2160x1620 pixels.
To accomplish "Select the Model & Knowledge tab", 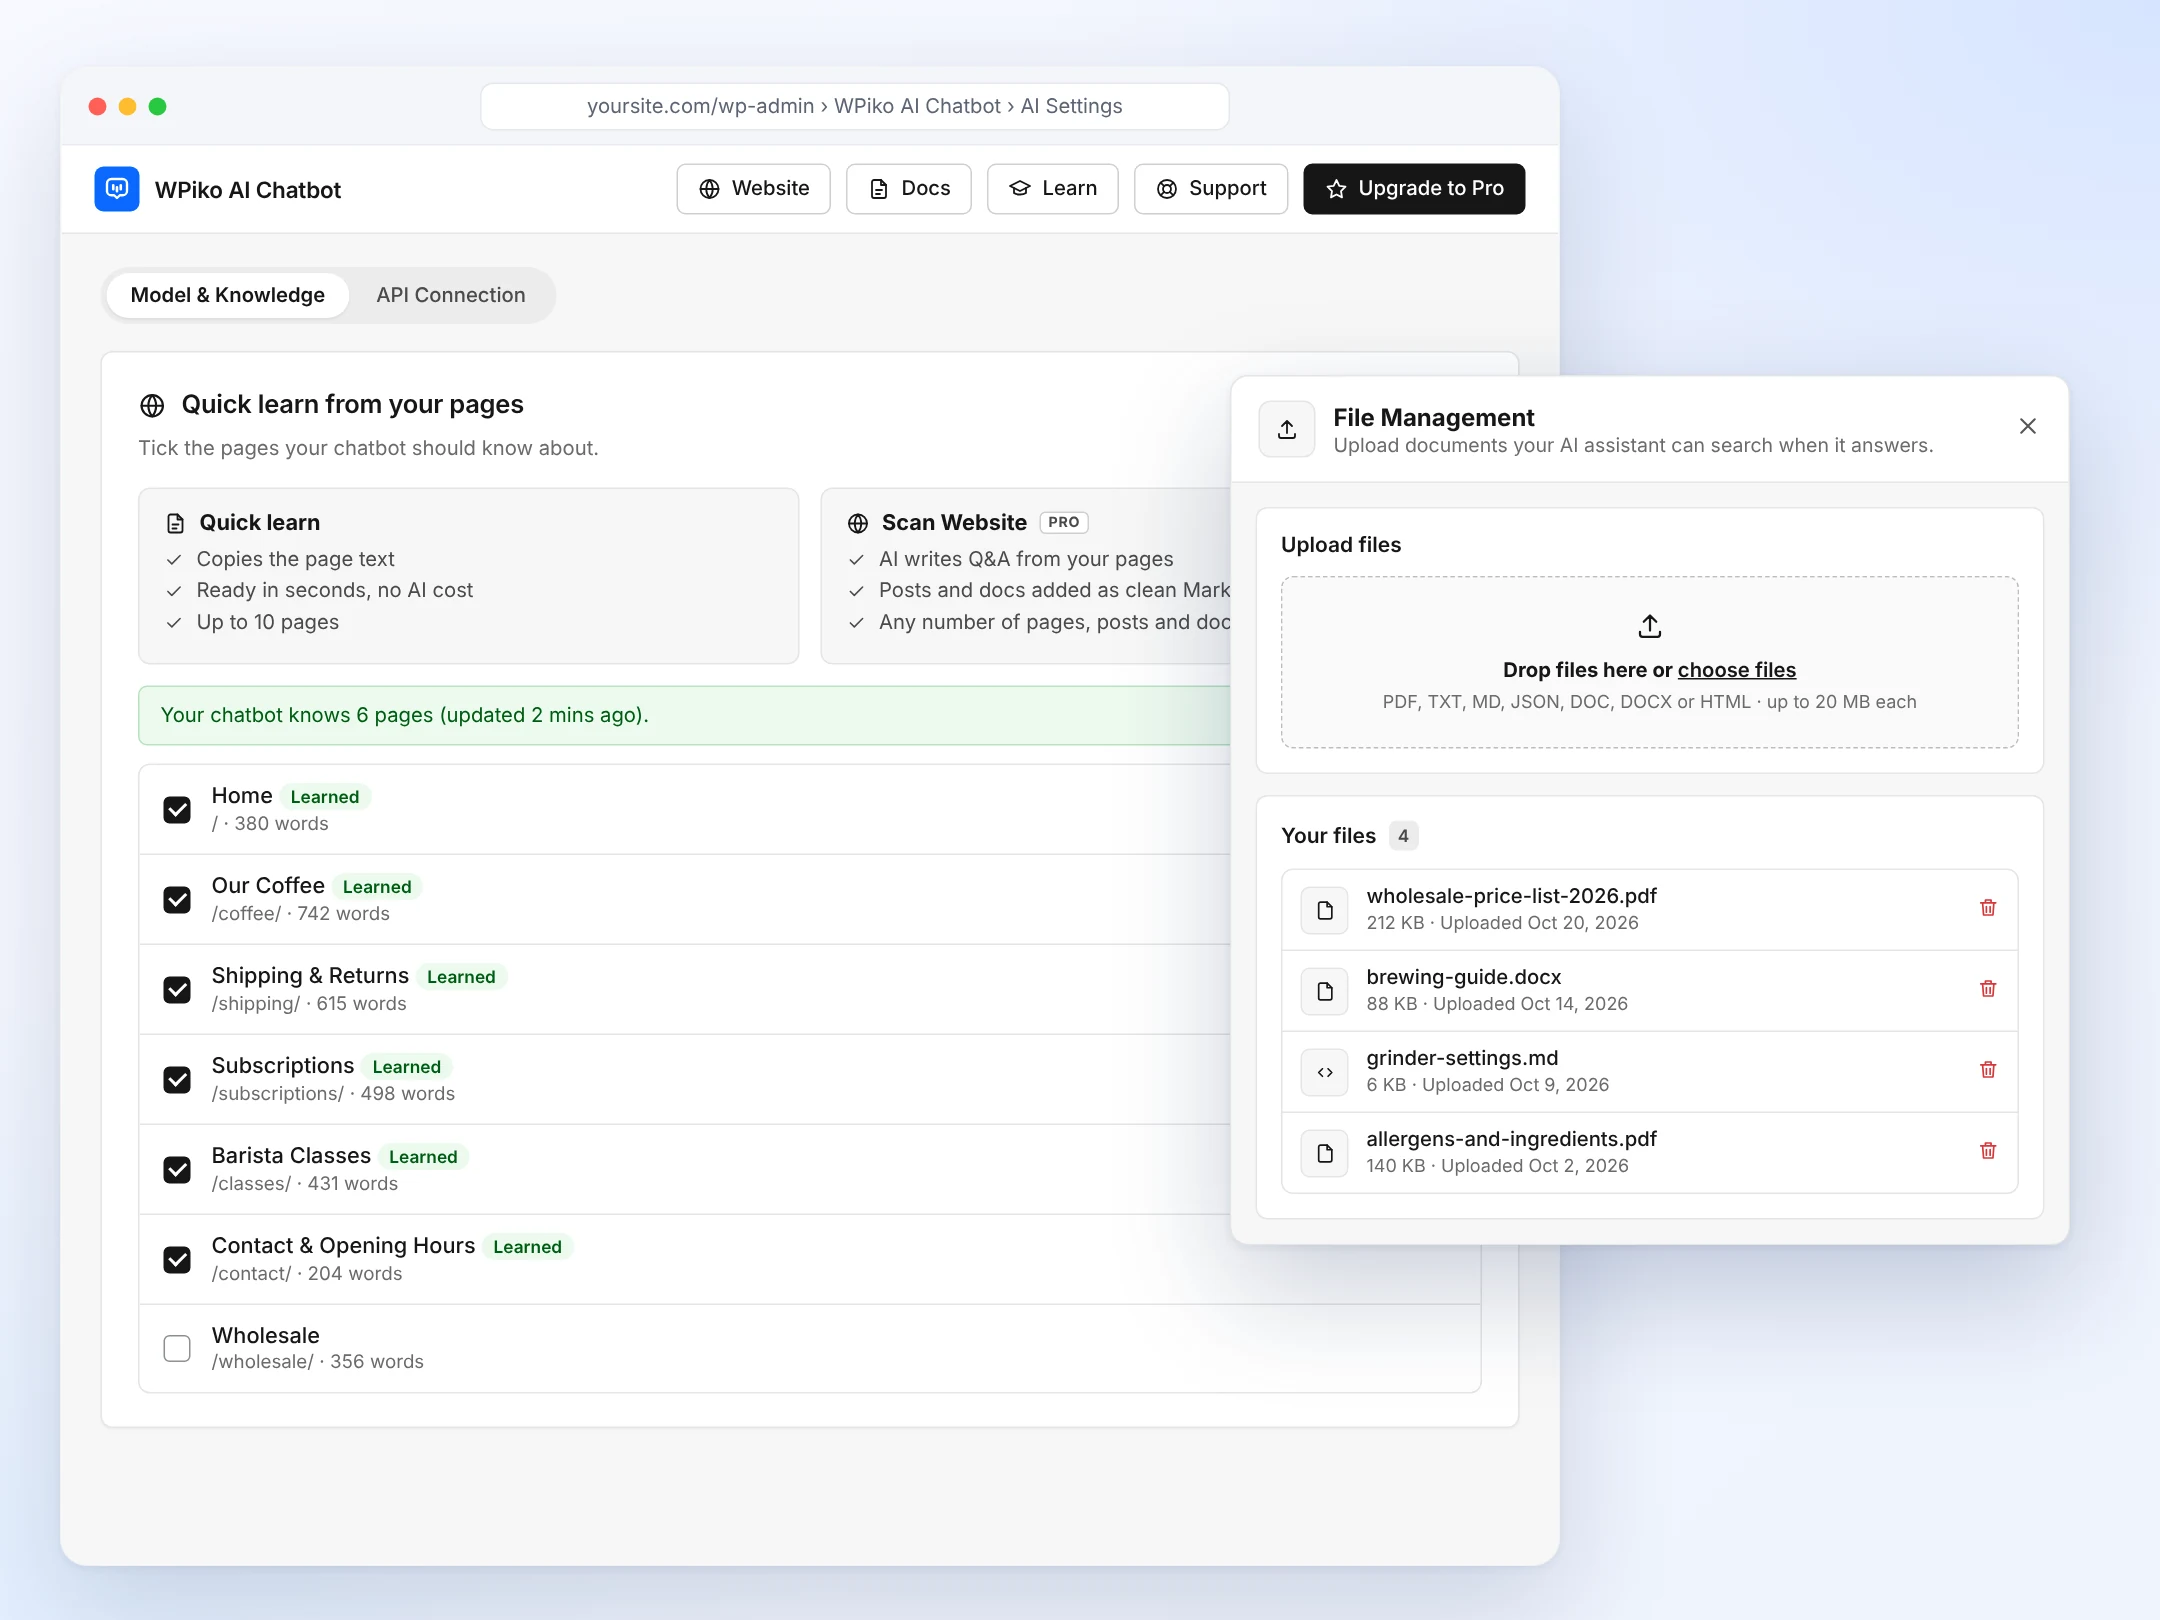I will coord(228,295).
